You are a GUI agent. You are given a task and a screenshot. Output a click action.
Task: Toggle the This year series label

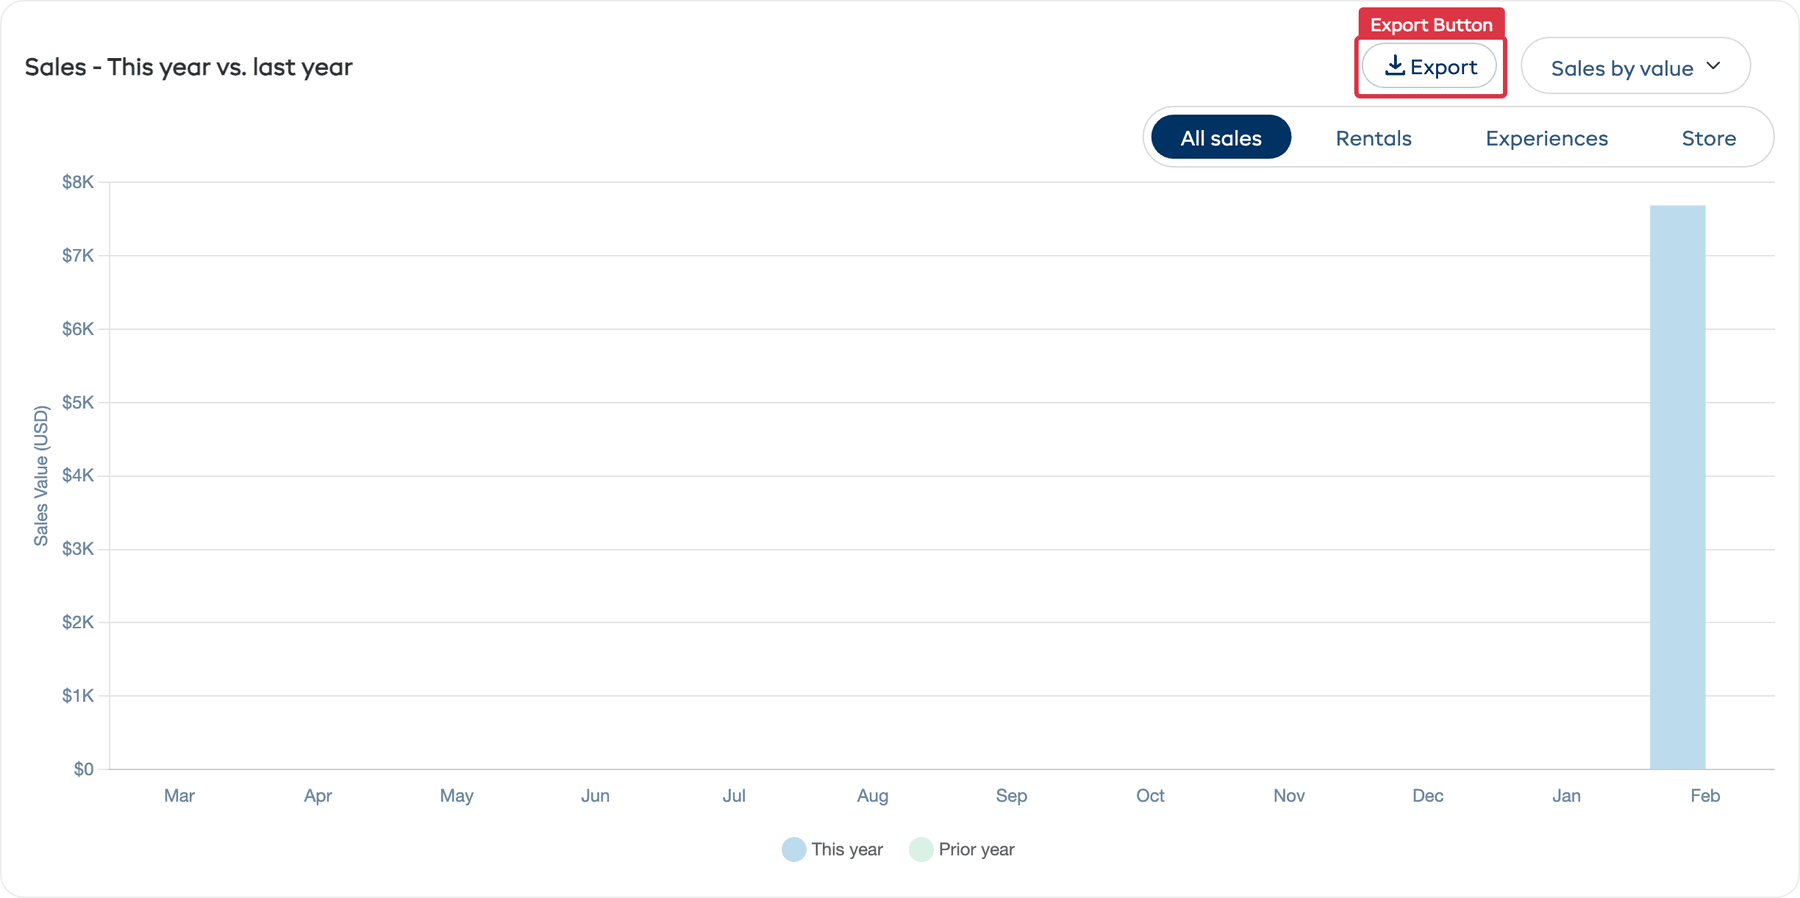point(846,850)
